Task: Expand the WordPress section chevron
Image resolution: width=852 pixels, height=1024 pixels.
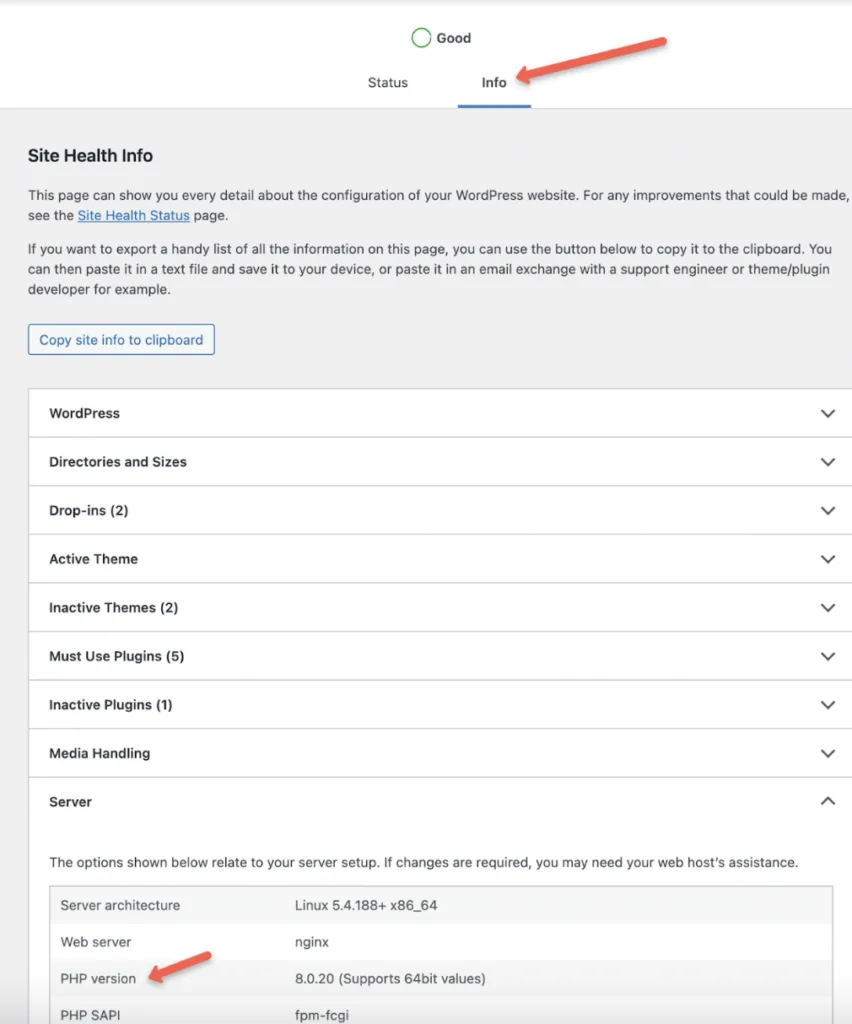Action: pos(827,413)
